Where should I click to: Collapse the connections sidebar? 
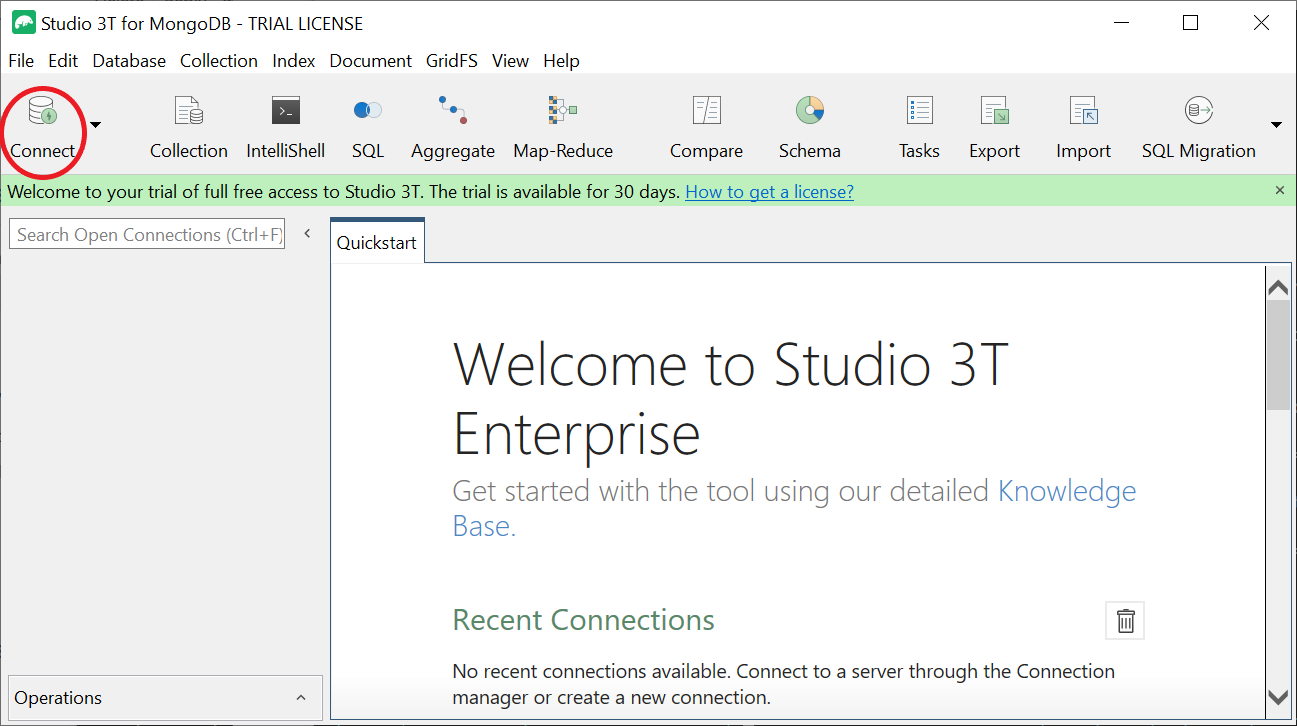(x=307, y=230)
